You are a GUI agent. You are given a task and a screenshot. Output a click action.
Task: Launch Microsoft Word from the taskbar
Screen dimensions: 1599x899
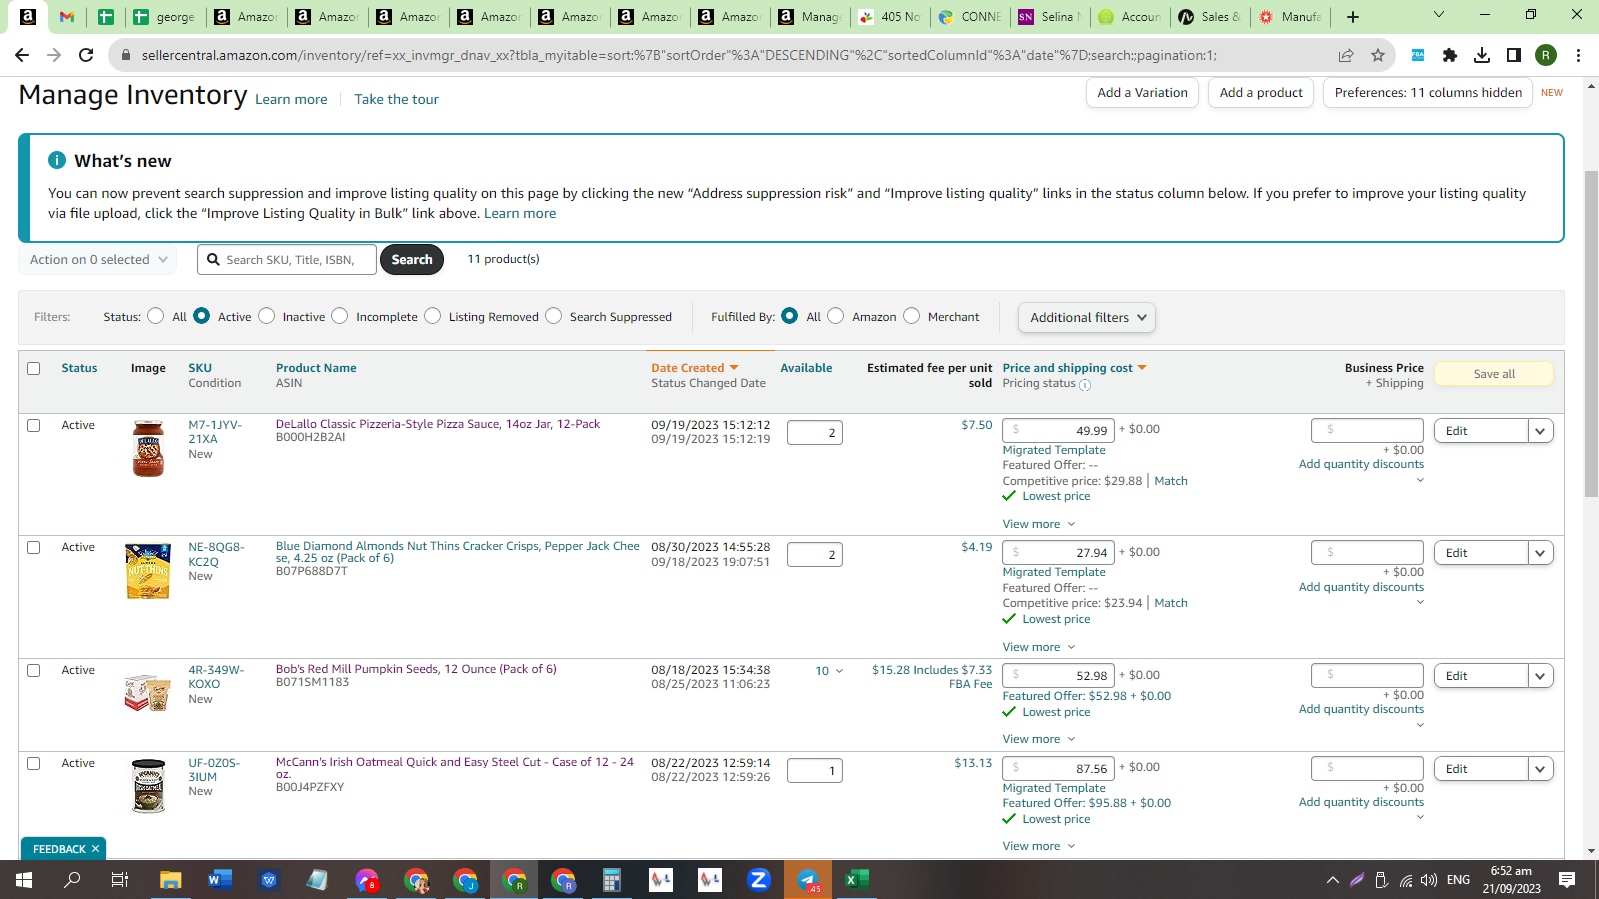click(220, 880)
